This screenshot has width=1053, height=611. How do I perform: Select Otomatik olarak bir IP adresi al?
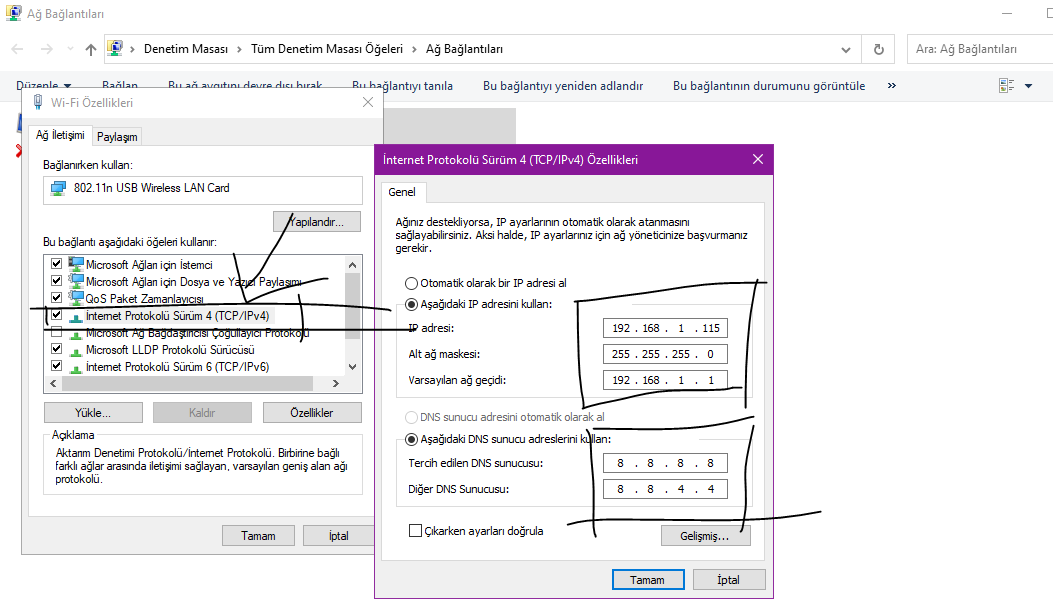click(411, 283)
